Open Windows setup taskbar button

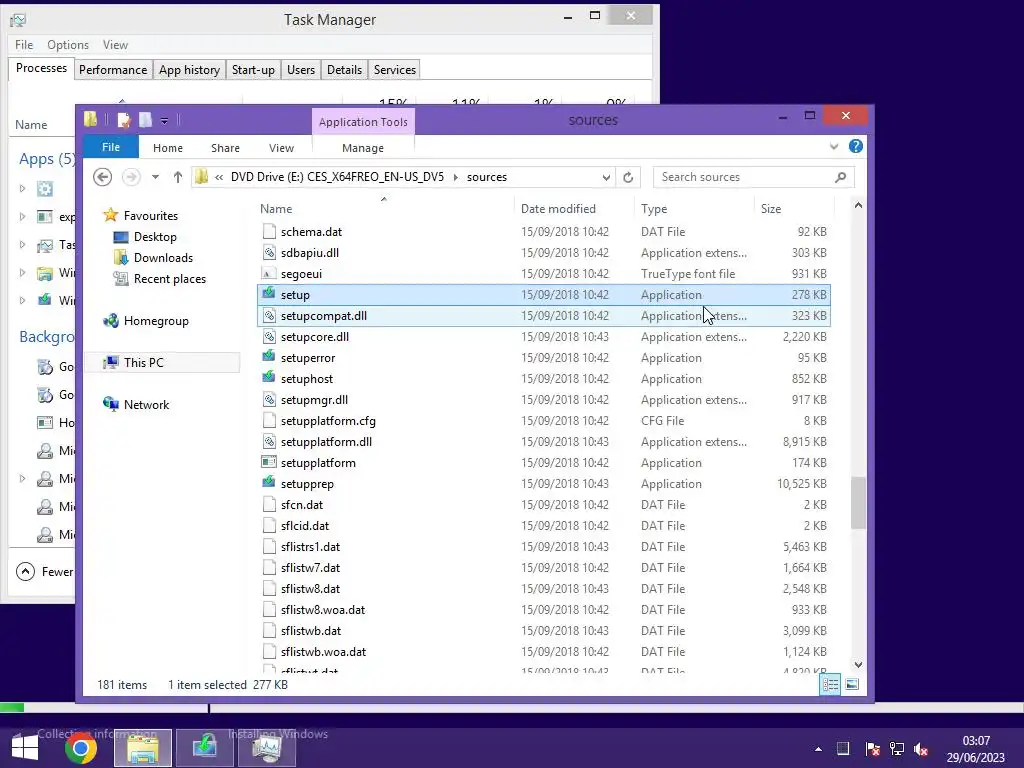point(204,748)
